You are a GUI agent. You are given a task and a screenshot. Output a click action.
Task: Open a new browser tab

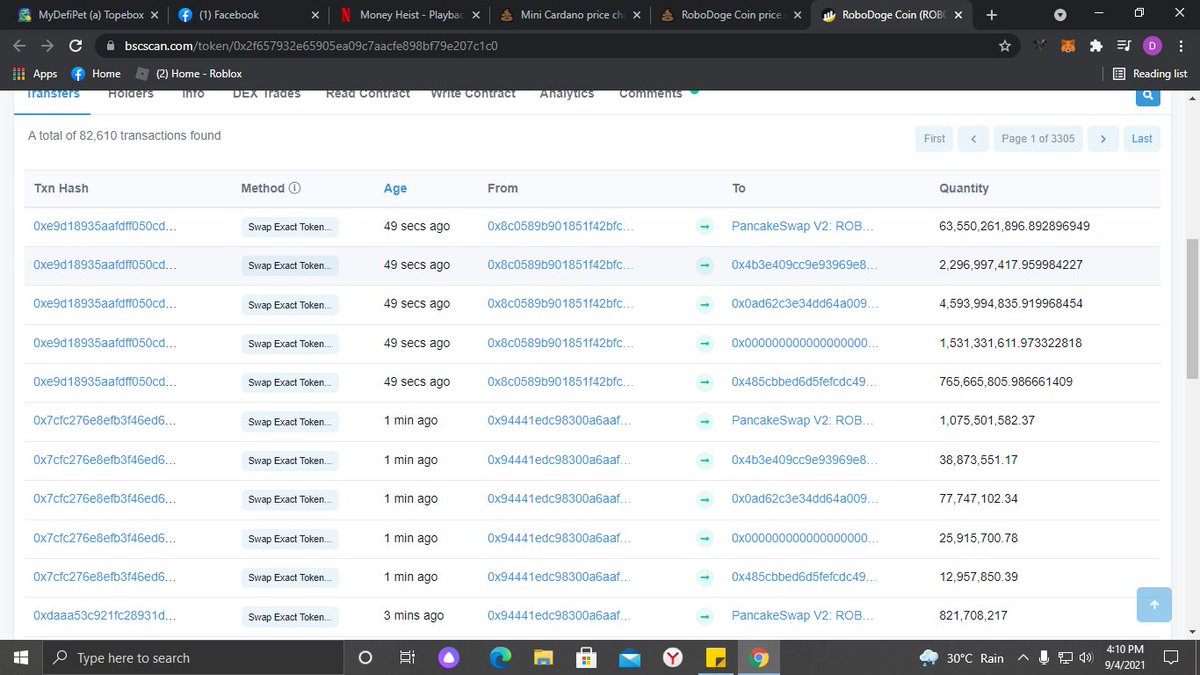click(x=991, y=15)
